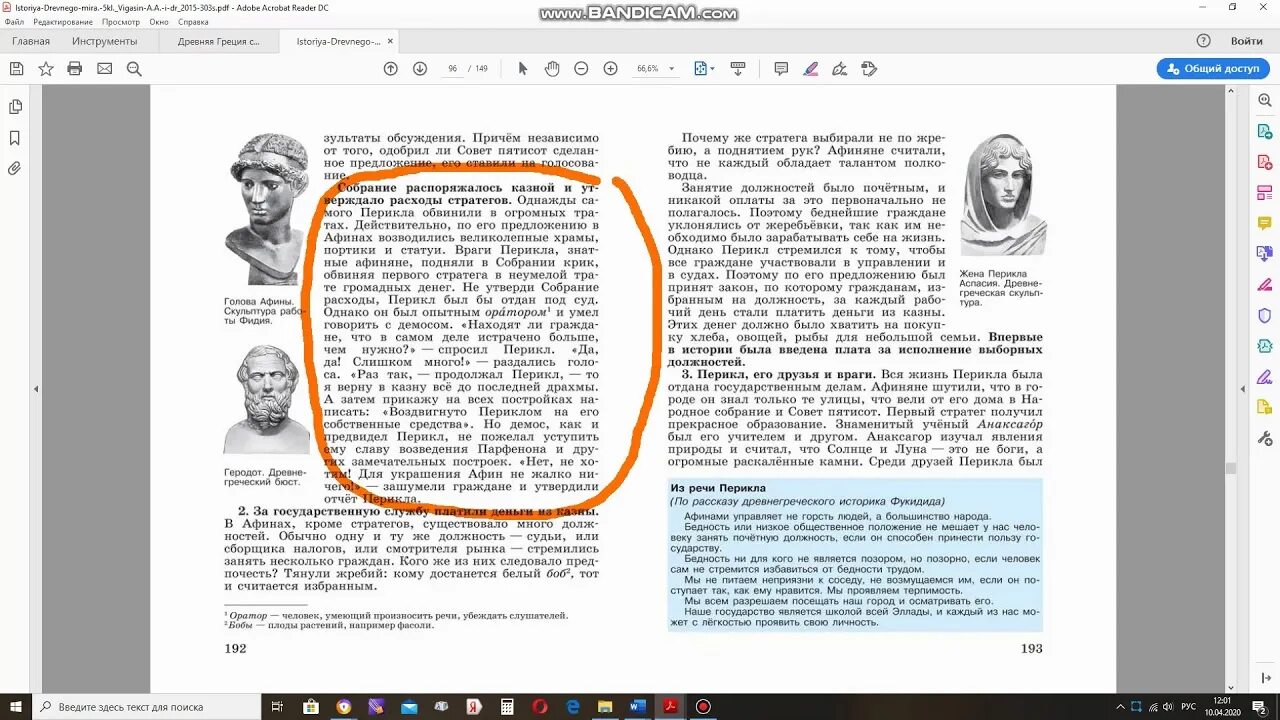Open More Tools wrench icon
The height and width of the screenshot is (720, 1280).
1264,438
